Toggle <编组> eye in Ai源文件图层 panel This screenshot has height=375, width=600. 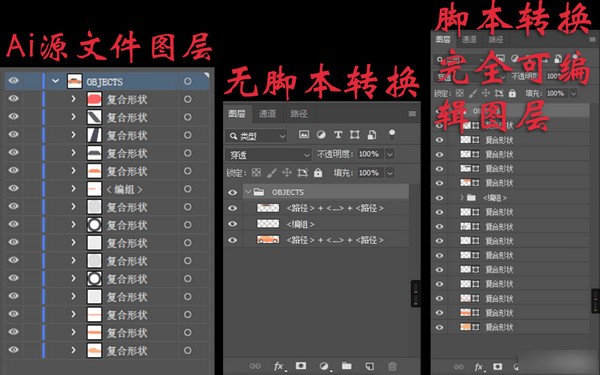(x=14, y=188)
